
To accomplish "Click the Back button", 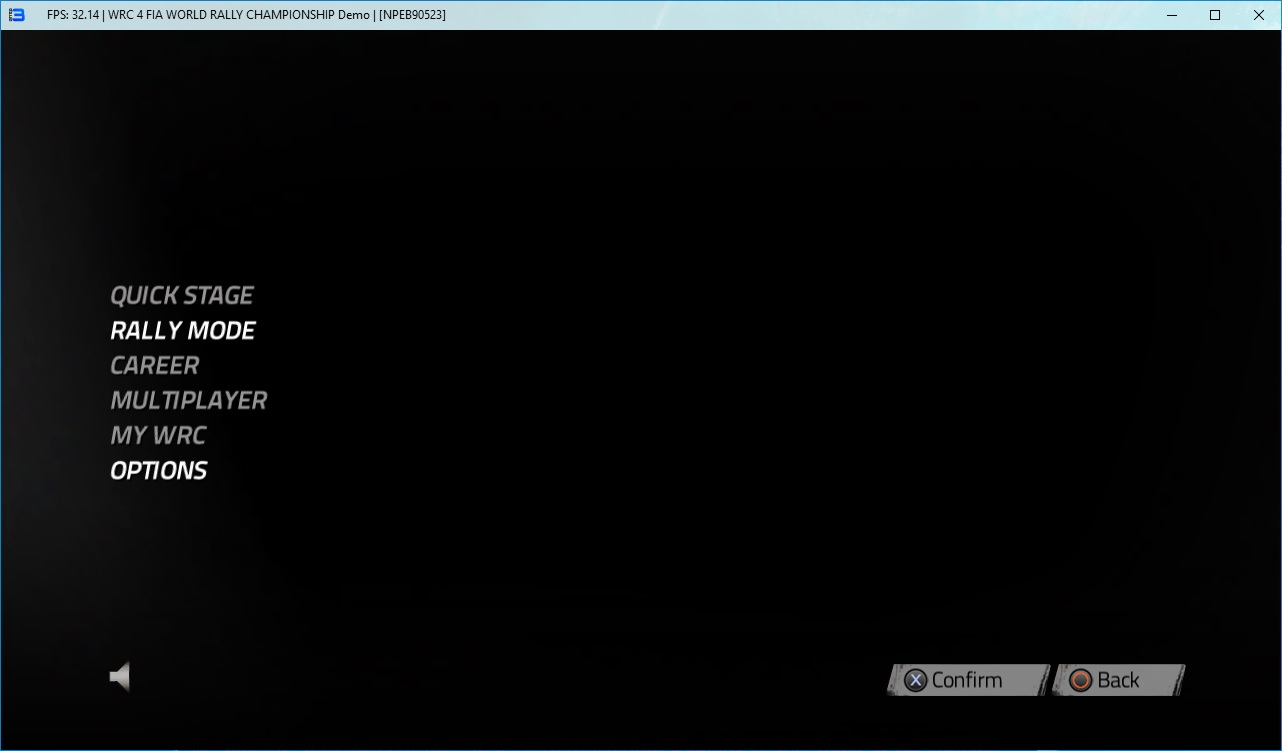I will [1119, 680].
